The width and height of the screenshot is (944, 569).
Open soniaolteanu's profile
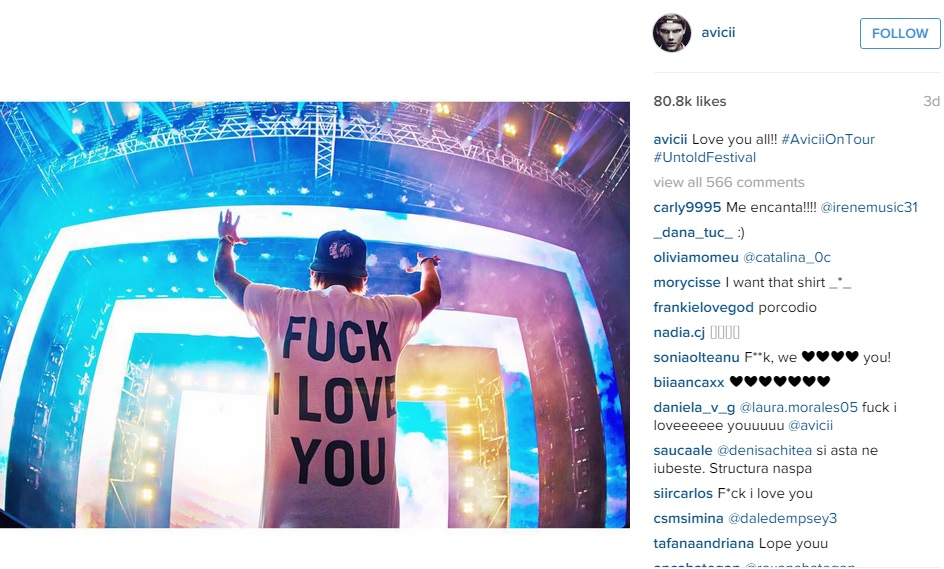(696, 357)
